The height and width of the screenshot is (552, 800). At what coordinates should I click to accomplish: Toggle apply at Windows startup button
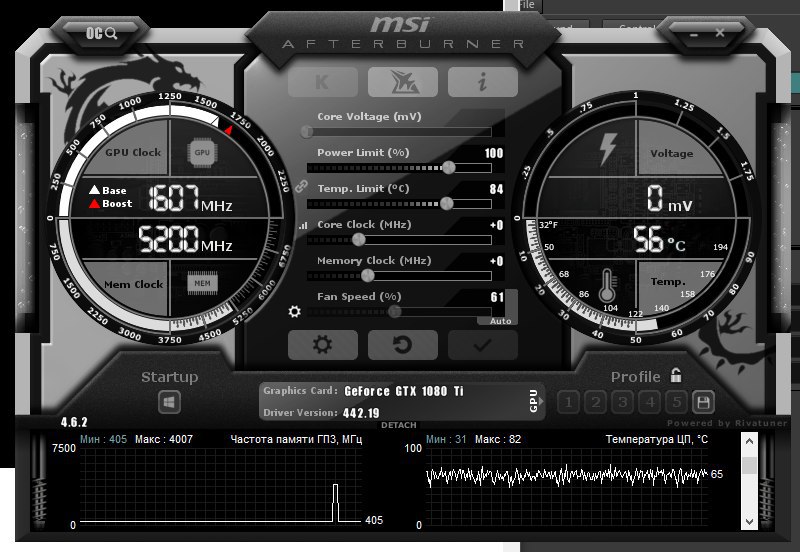169,403
